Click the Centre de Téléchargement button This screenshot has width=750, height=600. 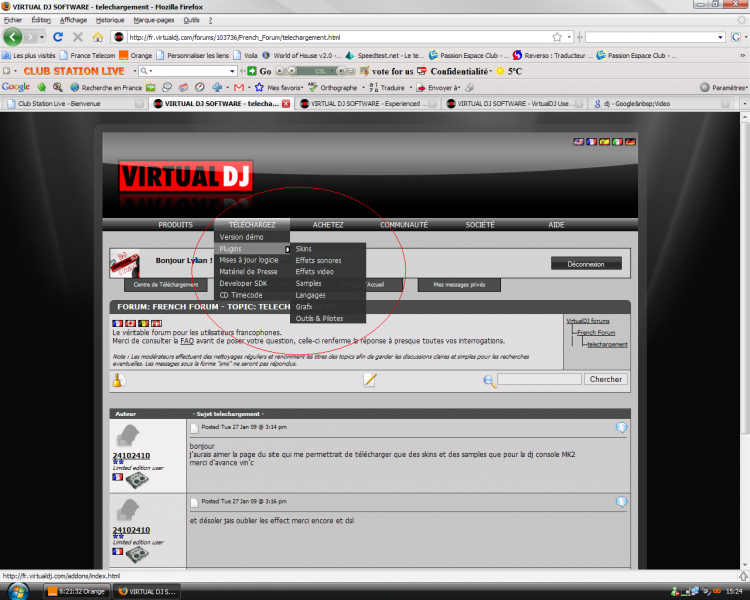166,285
